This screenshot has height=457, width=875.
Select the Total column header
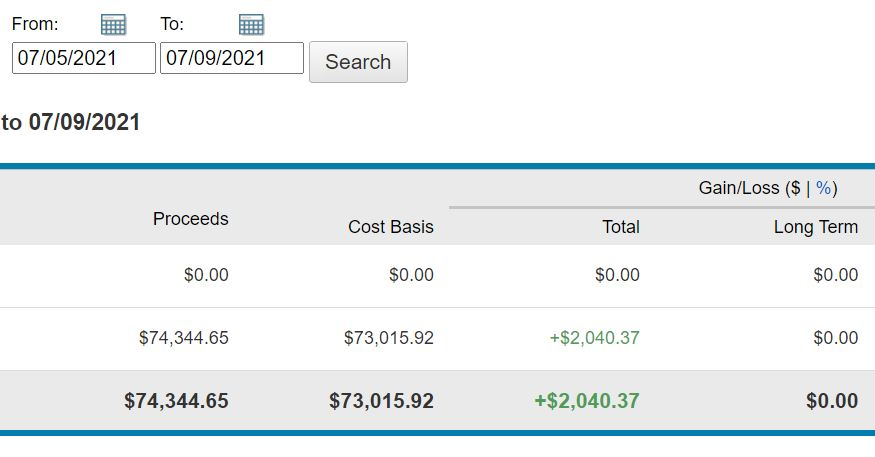620,227
